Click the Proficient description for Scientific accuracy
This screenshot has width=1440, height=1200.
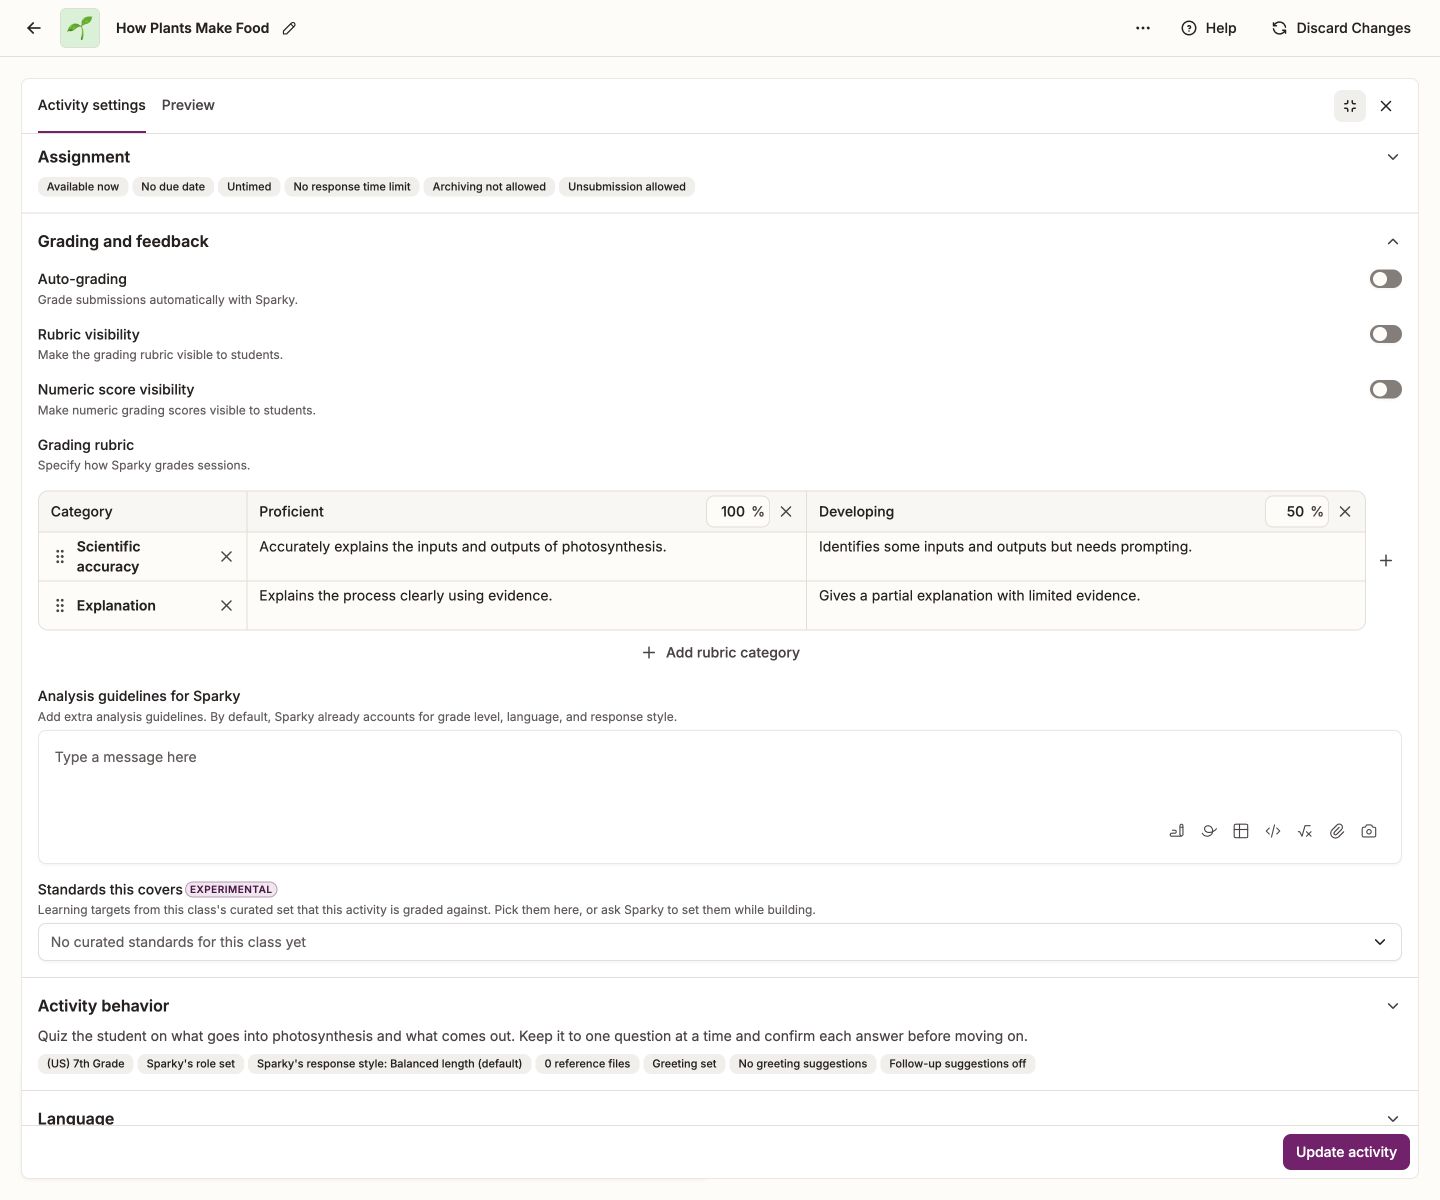[x=526, y=557]
